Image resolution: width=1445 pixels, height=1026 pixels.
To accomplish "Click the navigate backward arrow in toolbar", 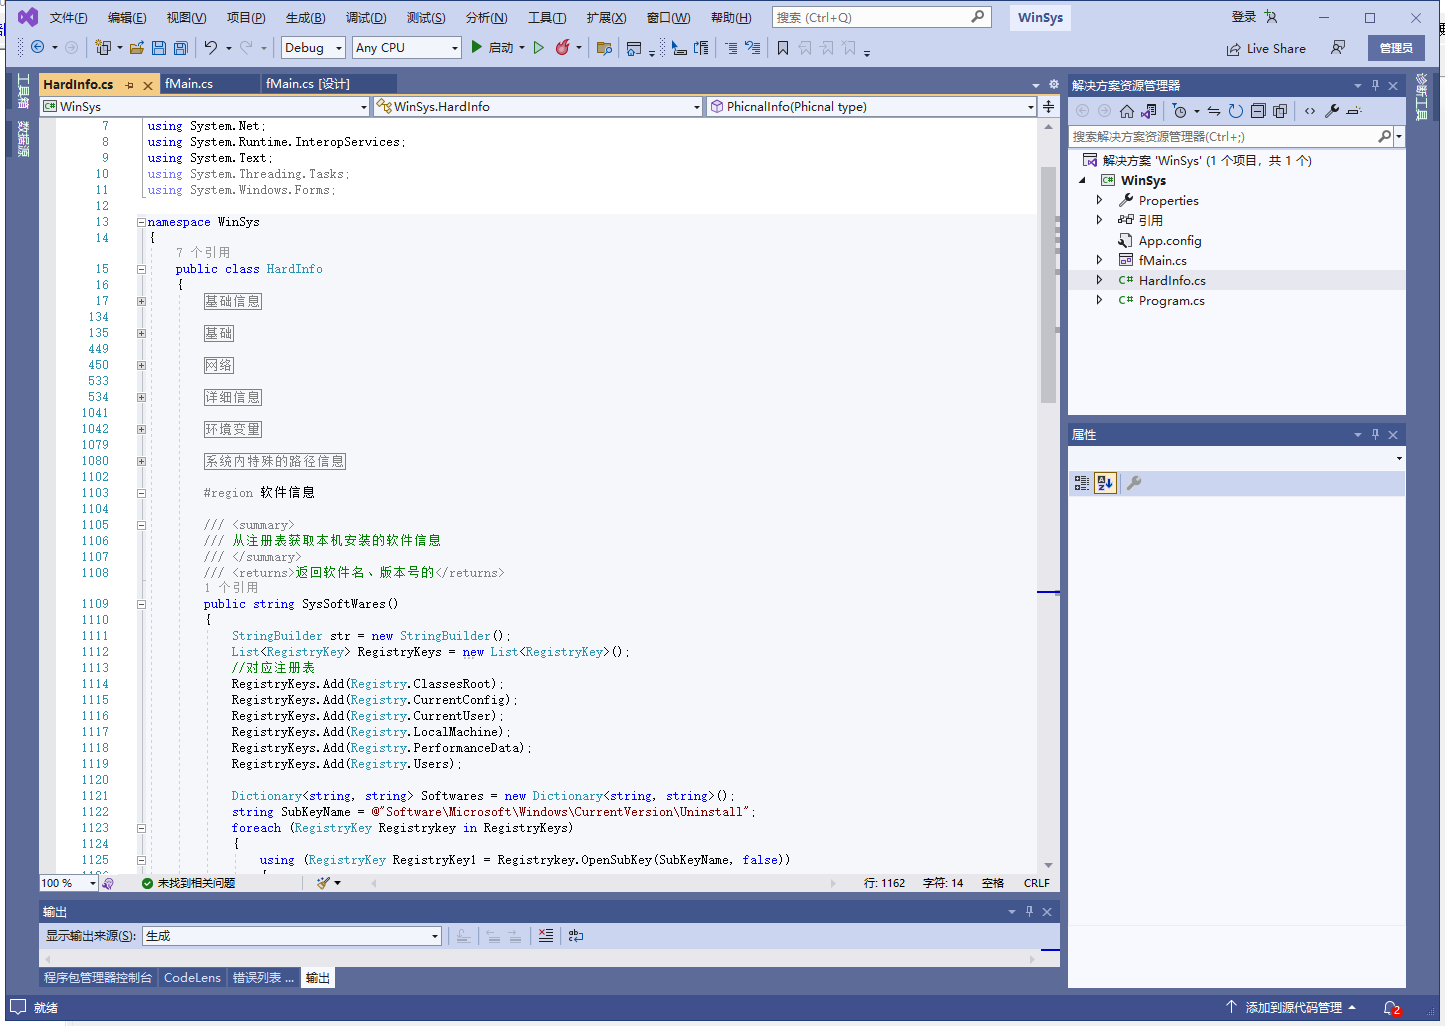I will (x=37, y=47).
